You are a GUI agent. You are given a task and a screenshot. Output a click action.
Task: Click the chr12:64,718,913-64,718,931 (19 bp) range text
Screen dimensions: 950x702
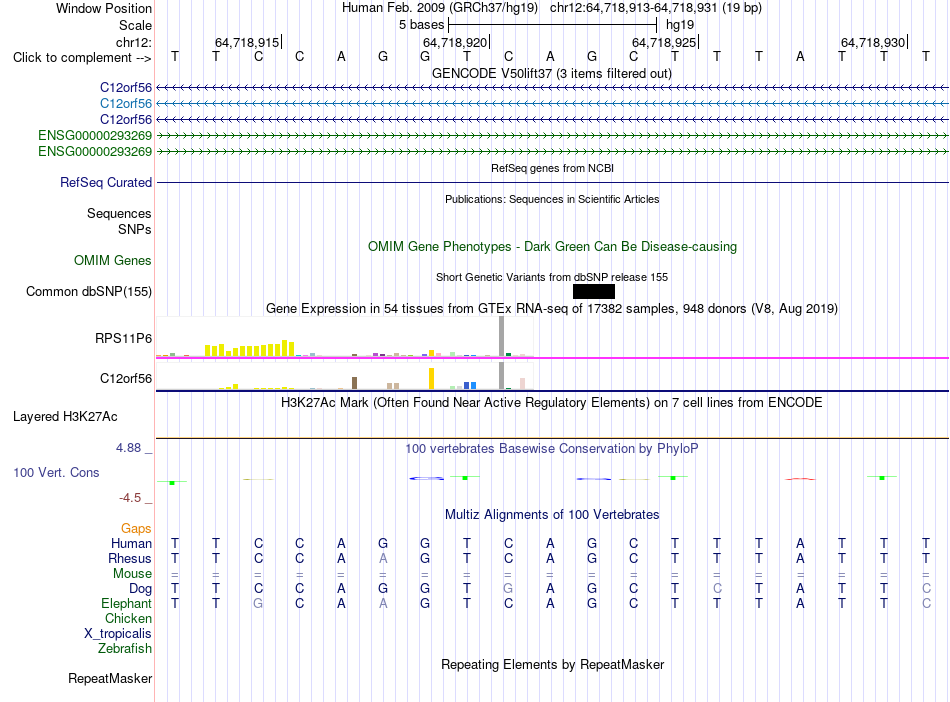[656, 8]
